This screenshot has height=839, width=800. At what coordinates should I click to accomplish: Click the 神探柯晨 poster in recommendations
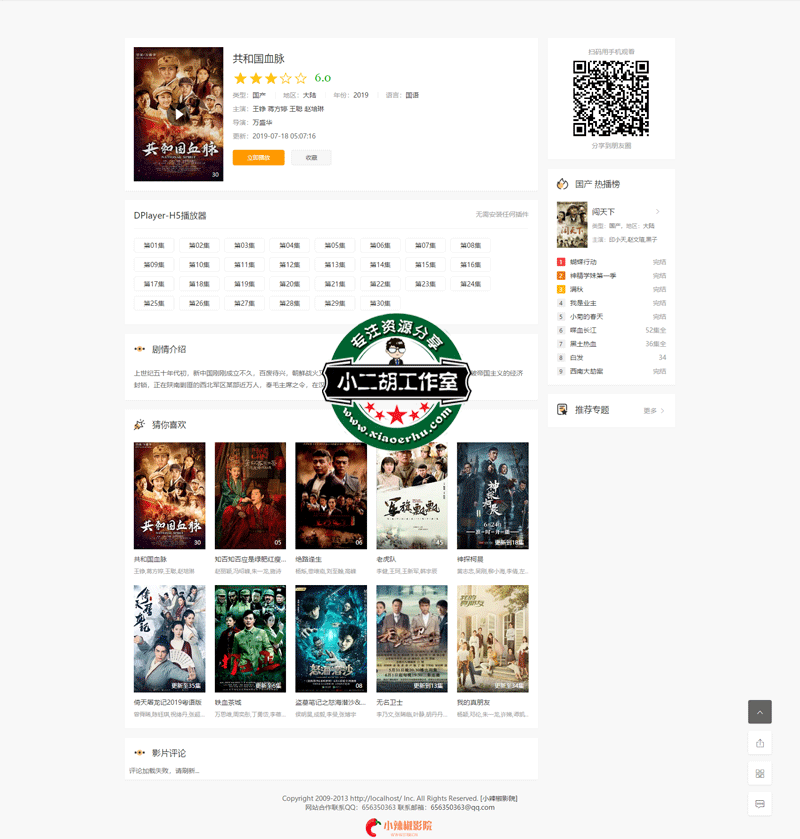tap(492, 496)
